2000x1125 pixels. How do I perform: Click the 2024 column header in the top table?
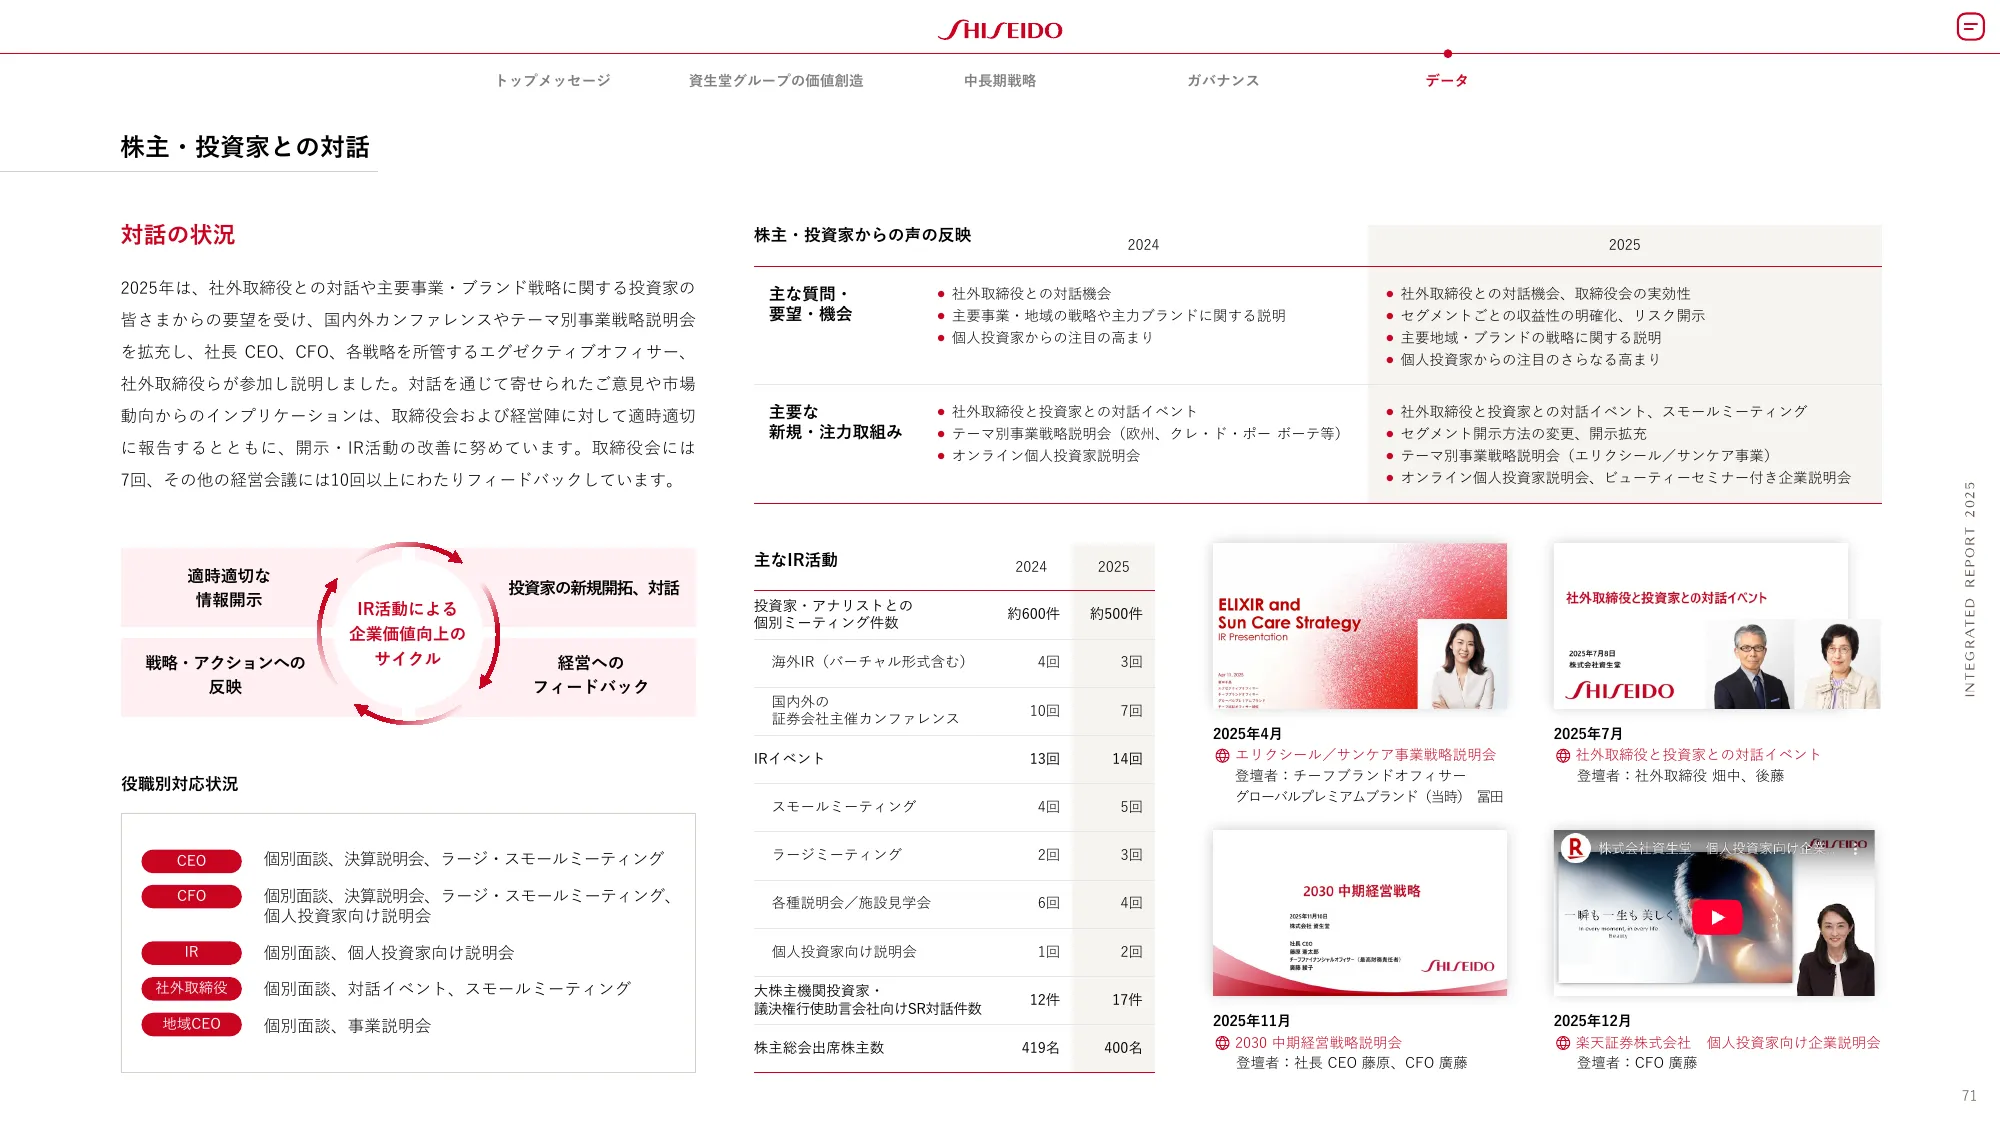1143,245
